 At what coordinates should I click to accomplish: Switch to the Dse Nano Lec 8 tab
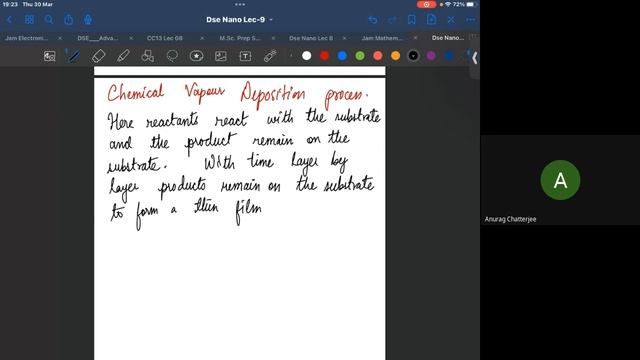pos(311,38)
